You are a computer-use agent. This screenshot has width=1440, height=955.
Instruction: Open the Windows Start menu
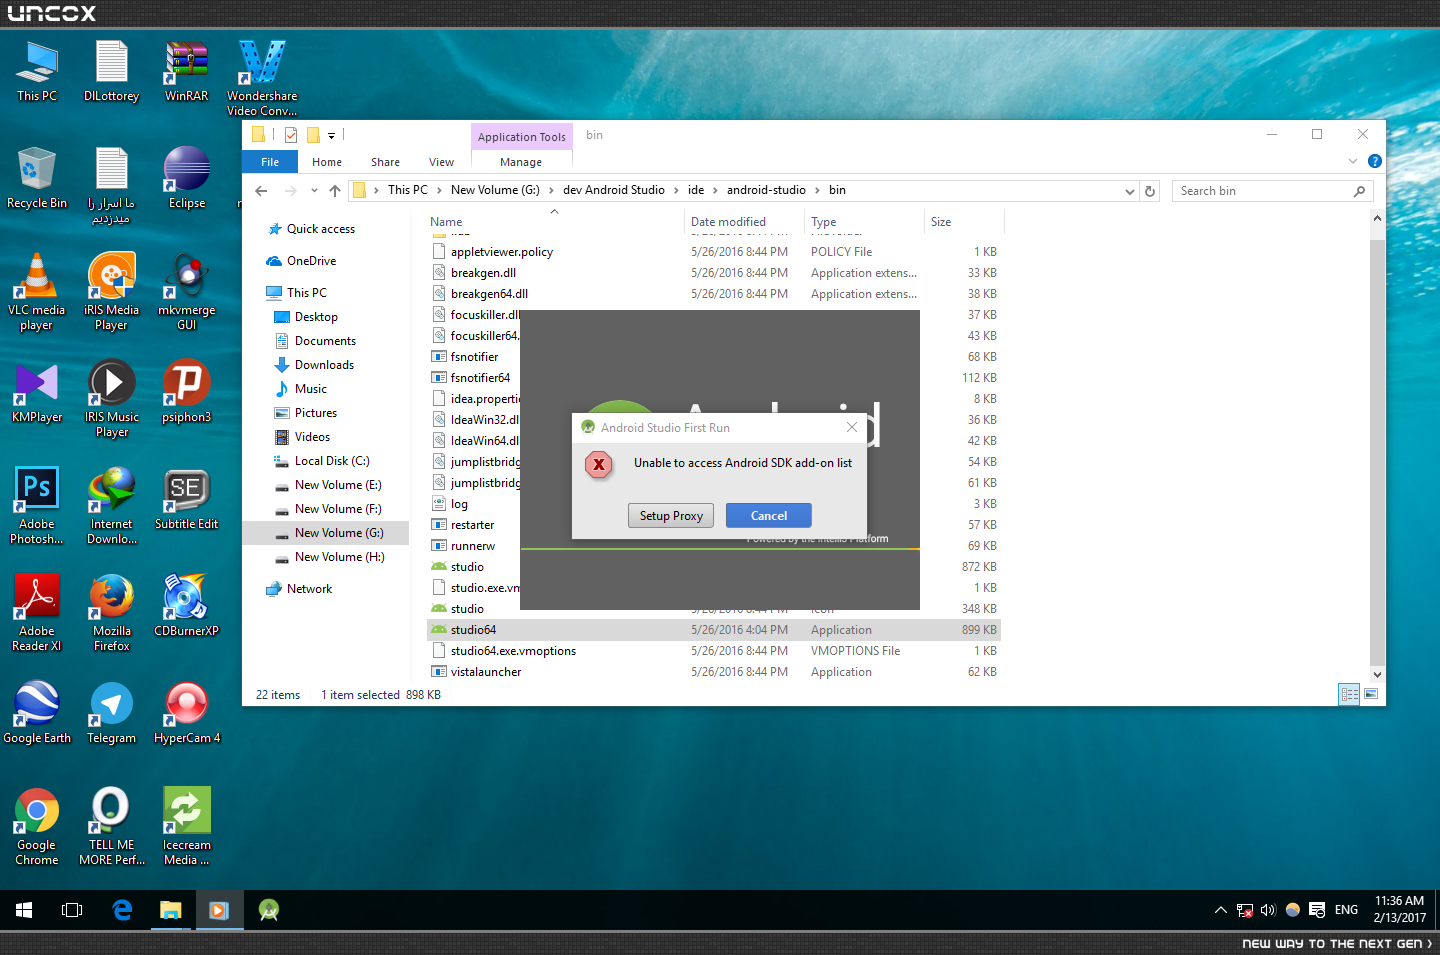click(24, 910)
